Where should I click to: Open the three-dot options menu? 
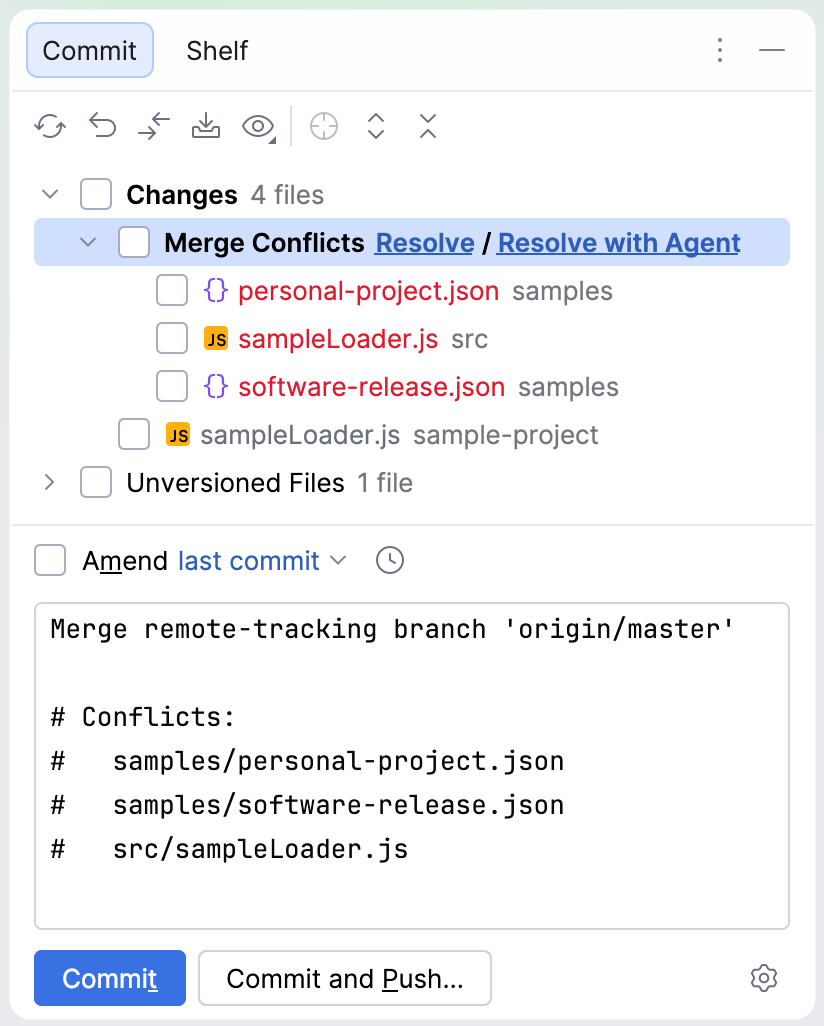point(720,50)
